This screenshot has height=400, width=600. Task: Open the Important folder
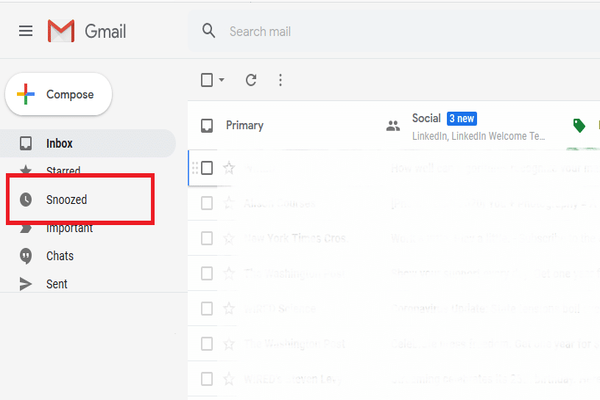point(69,229)
